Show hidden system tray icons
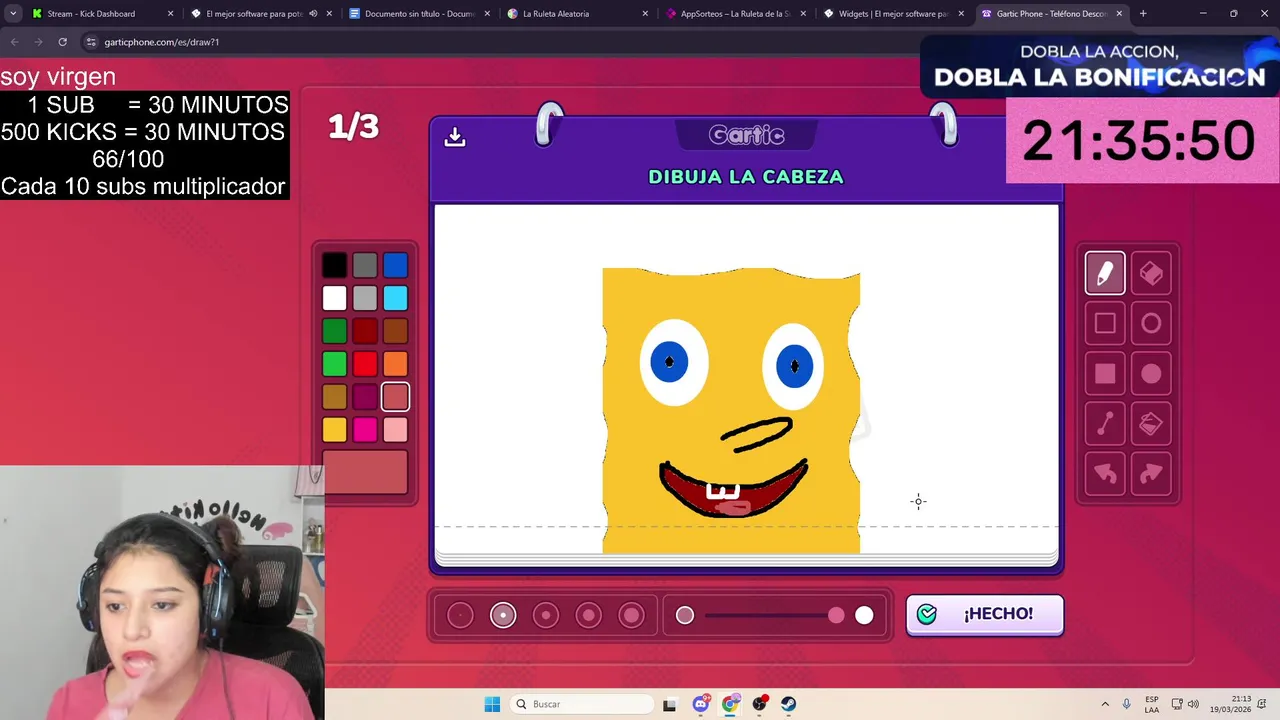Screen dimensions: 1280x720 (1105, 704)
